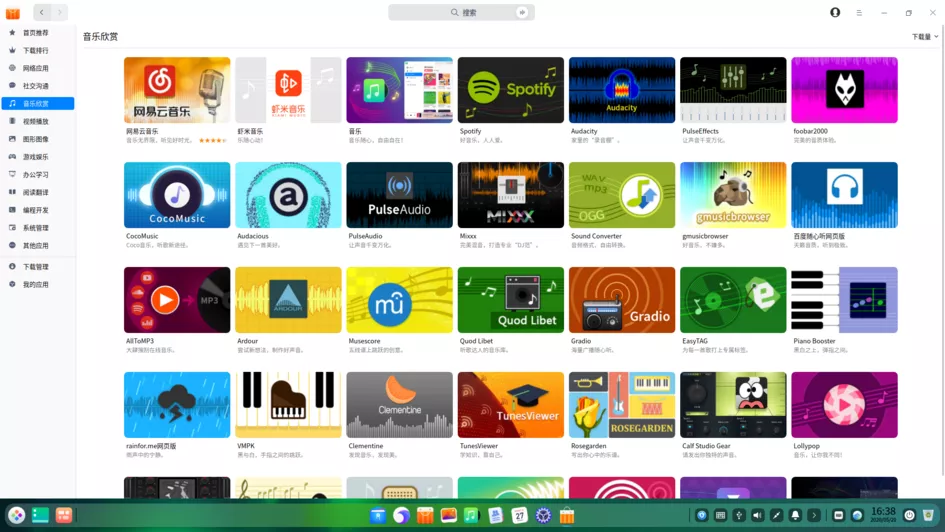Open the TunesViewer app tile
Screen dimensions: 945x532
click(x=510, y=405)
